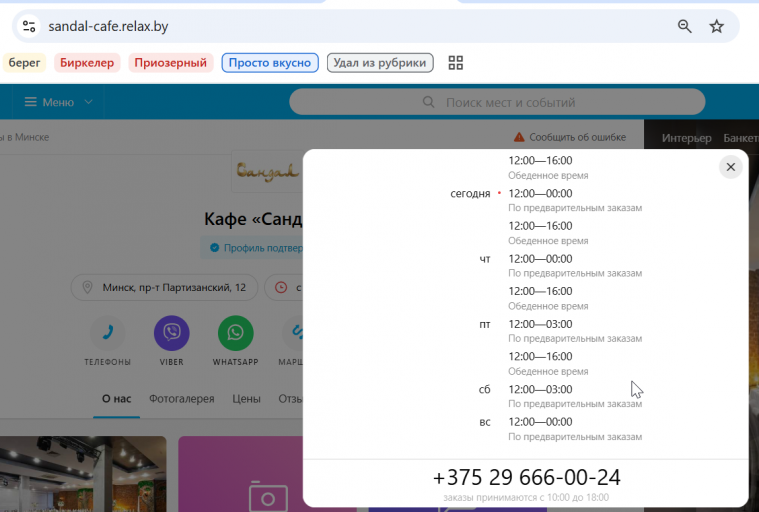The height and width of the screenshot is (512, 759).
Task: Click the Кафе «Сандал» heading
Action: [x=253, y=219]
